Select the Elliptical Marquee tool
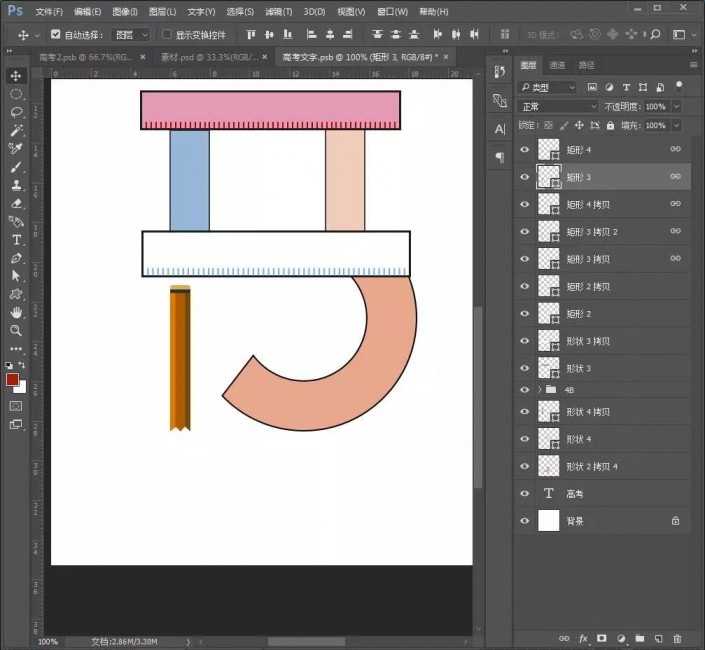 click(x=16, y=94)
